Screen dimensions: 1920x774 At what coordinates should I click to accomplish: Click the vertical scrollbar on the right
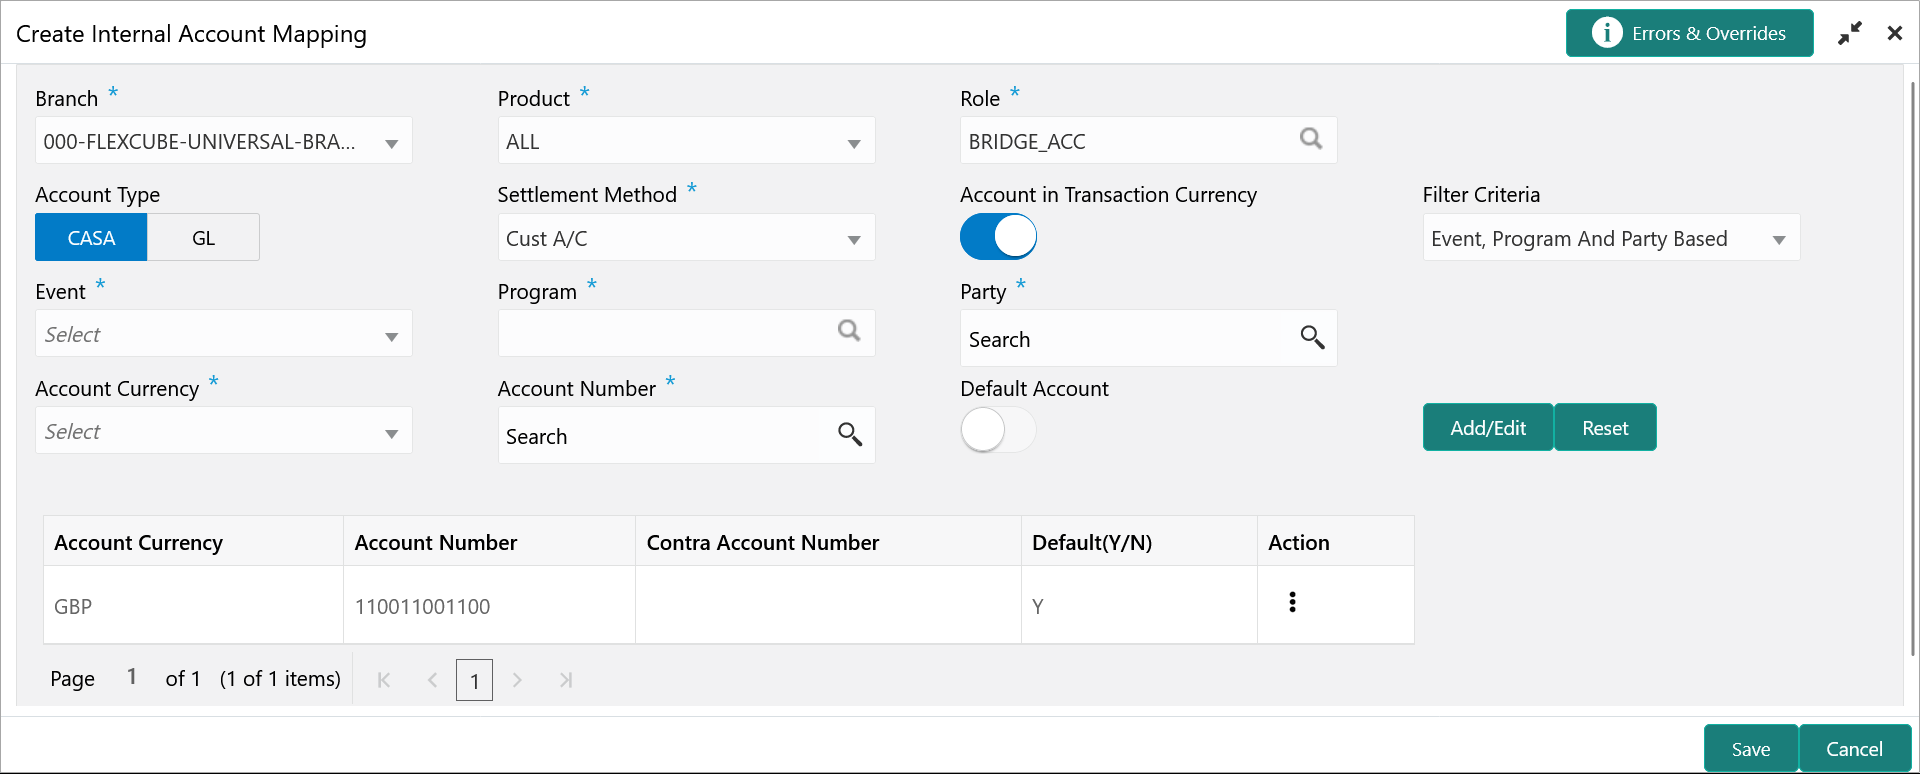click(1913, 370)
